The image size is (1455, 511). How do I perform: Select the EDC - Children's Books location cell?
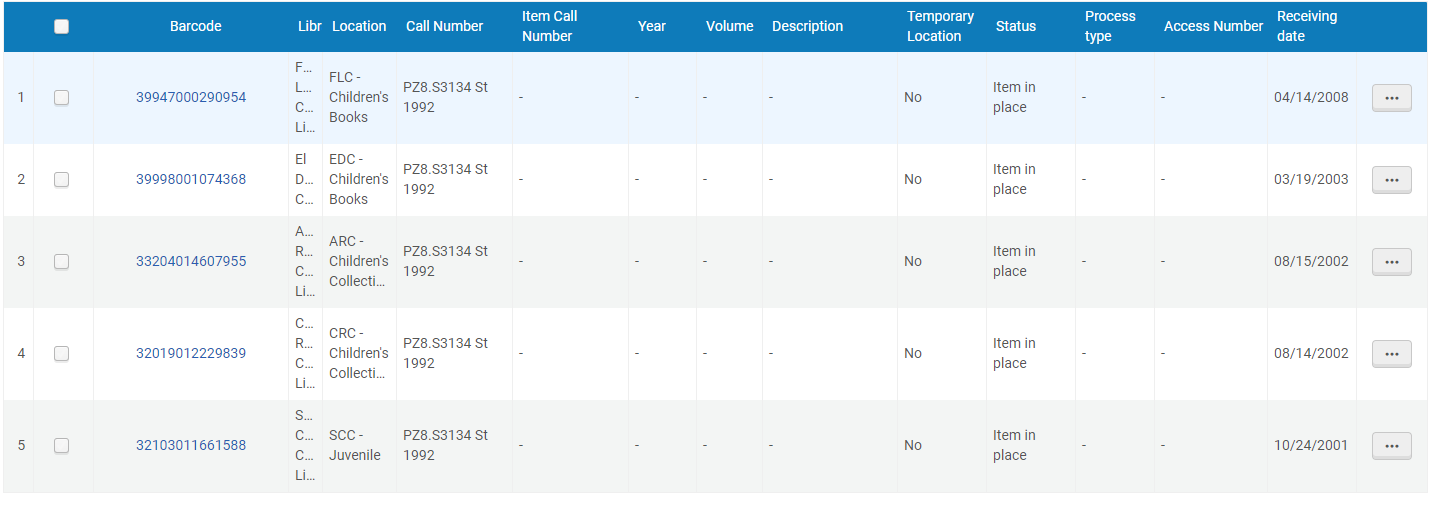(x=359, y=180)
